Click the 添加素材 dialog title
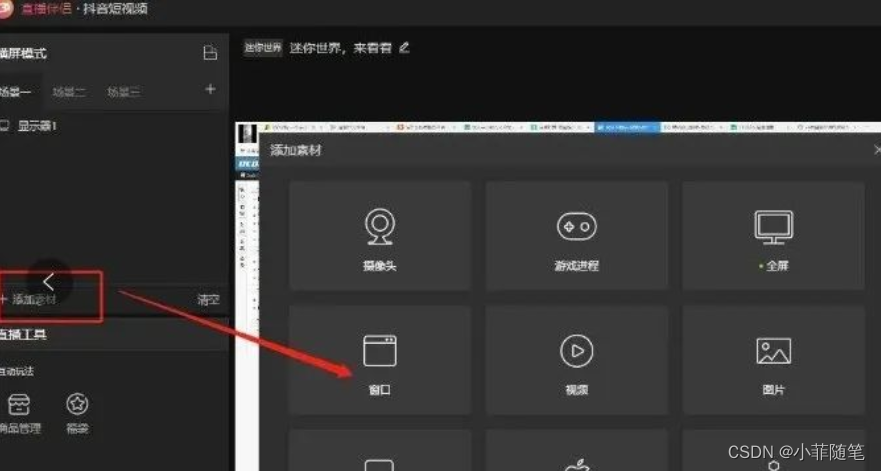This screenshot has width=881, height=471. click(x=296, y=150)
